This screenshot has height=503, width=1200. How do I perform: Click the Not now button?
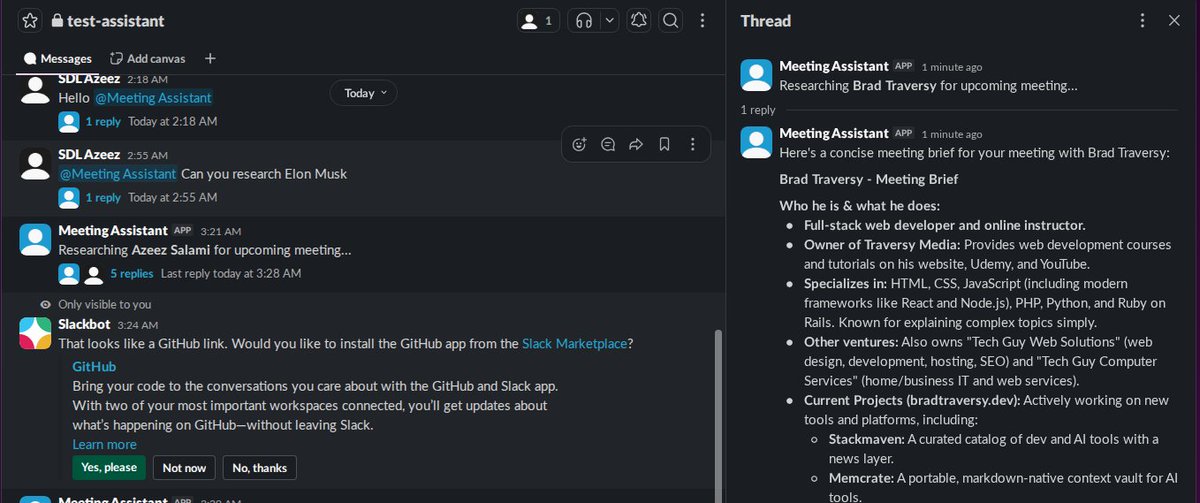coord(184,468)
